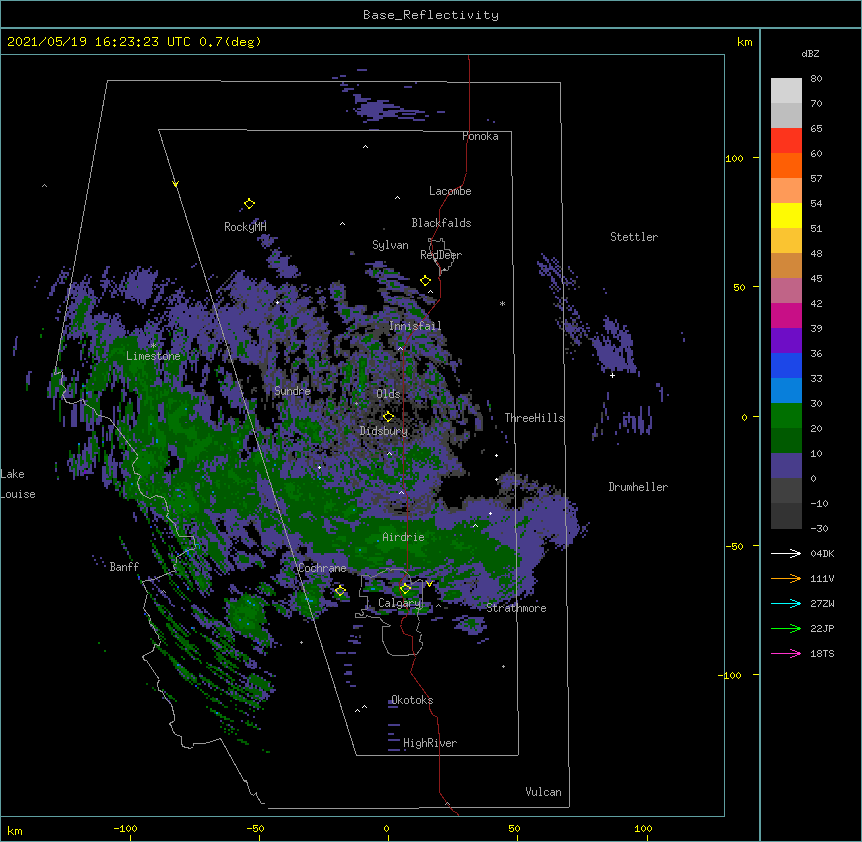Click the Strathmore label
The width and height of the screenshot is (862, 842).
516,608
